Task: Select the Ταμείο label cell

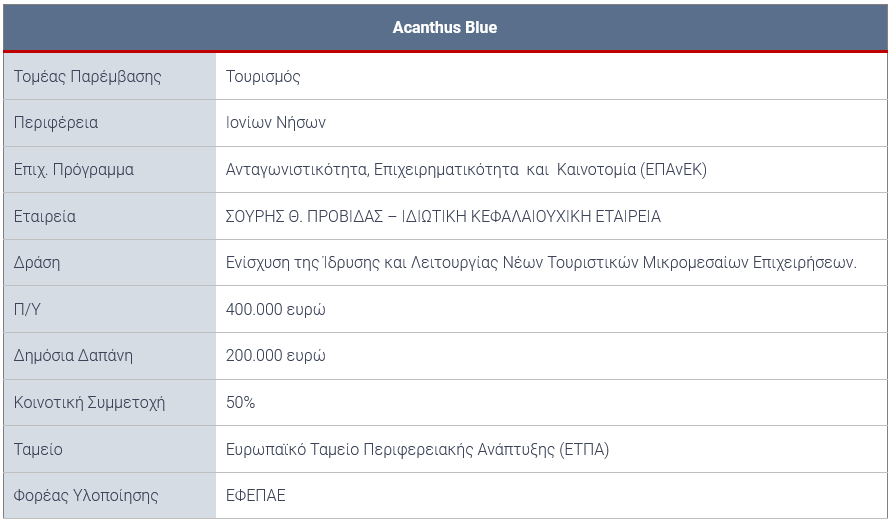Action: [110, 449]
